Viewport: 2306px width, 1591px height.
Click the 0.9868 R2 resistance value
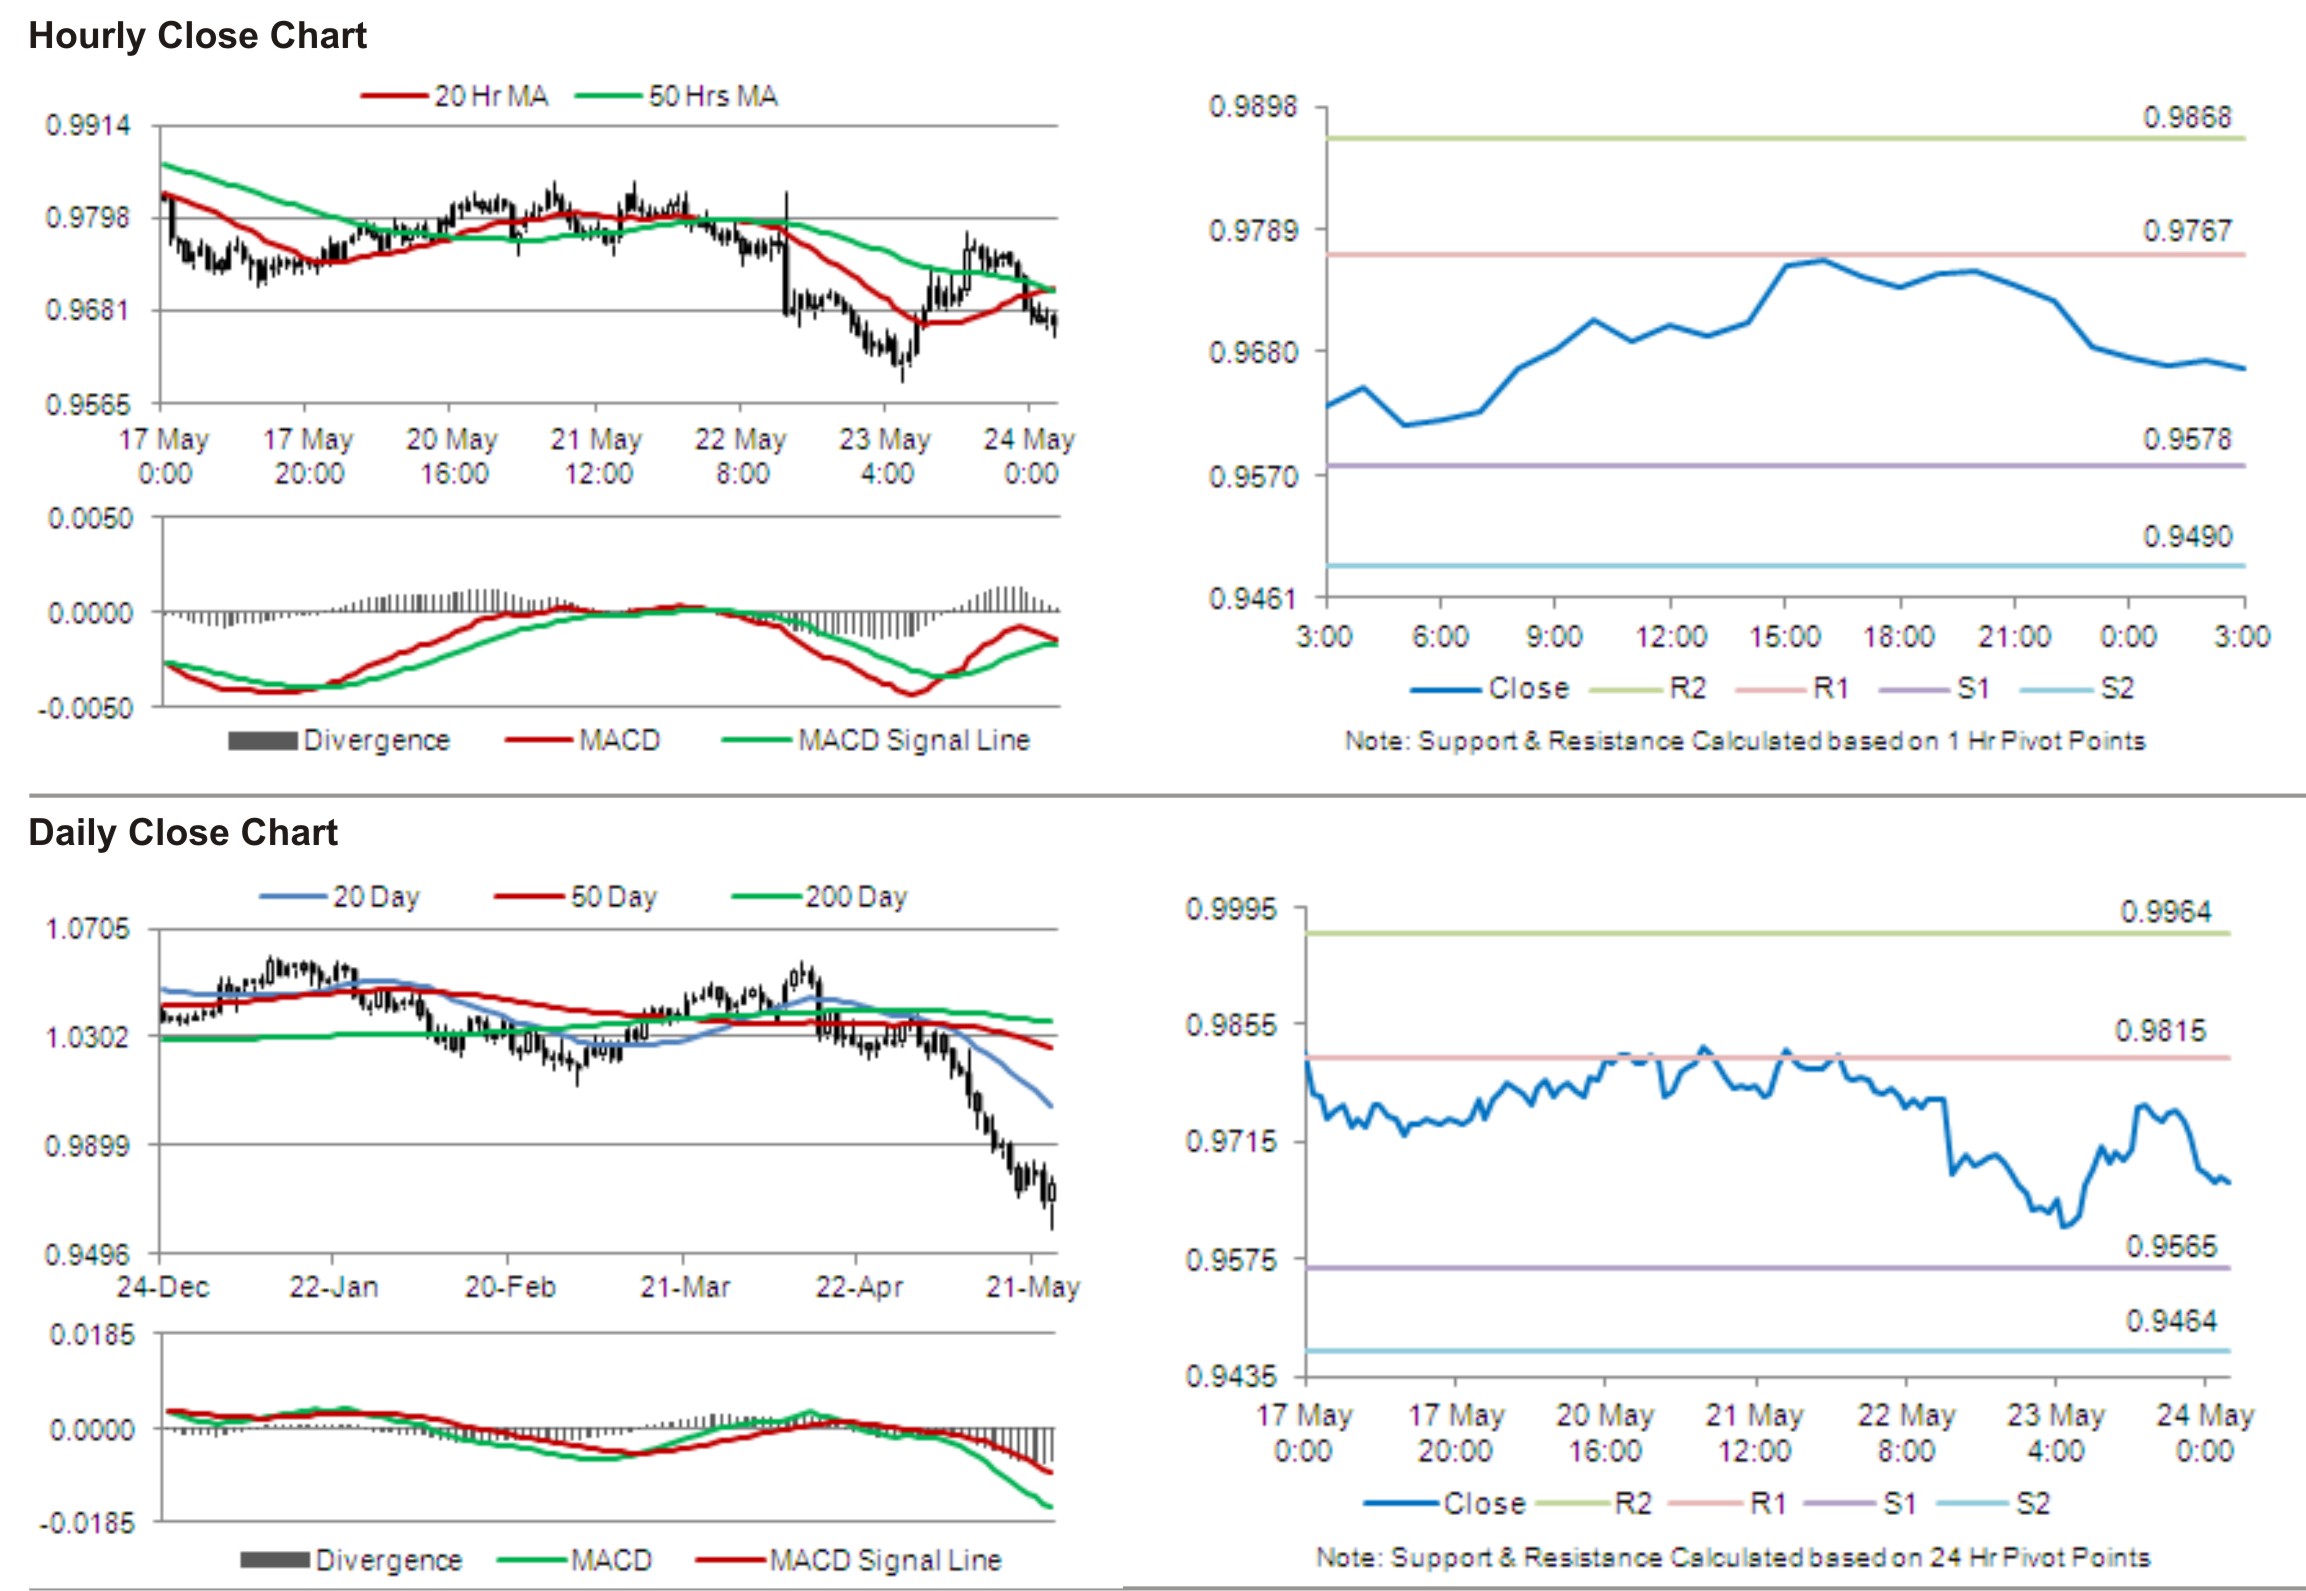tap(2187, 118)
